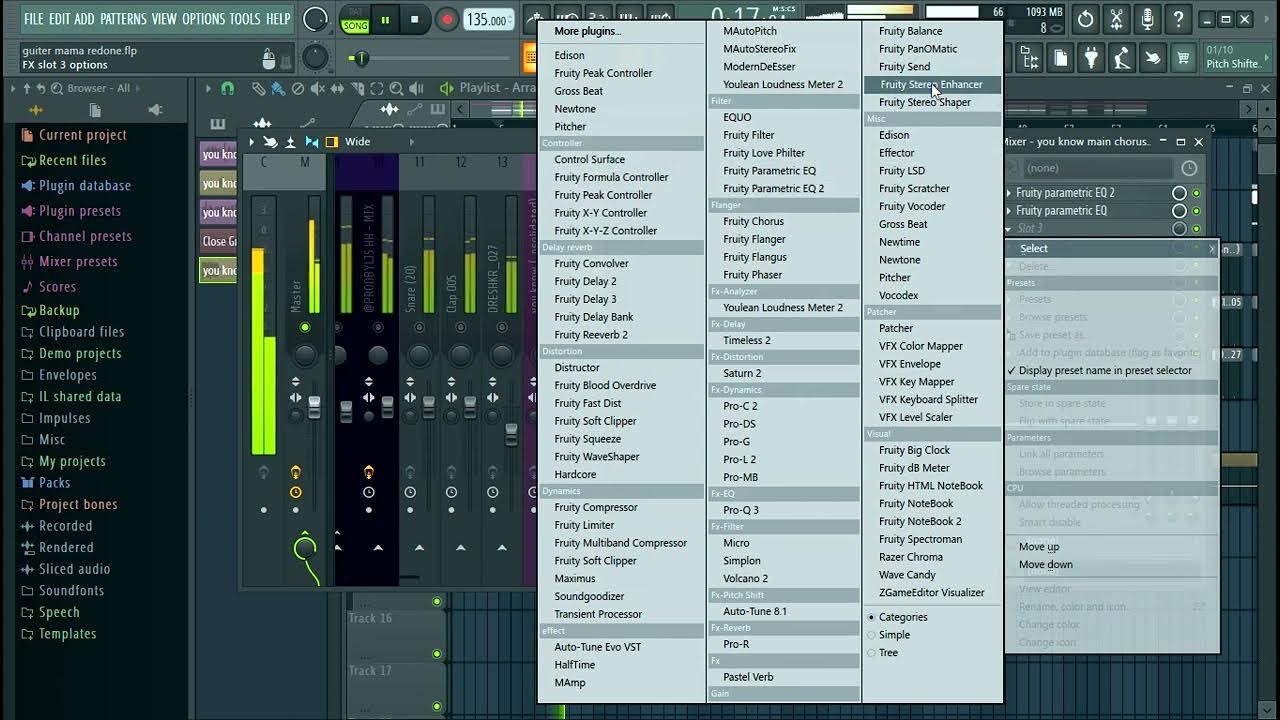Open the Playlist options arrow menu

208,88
